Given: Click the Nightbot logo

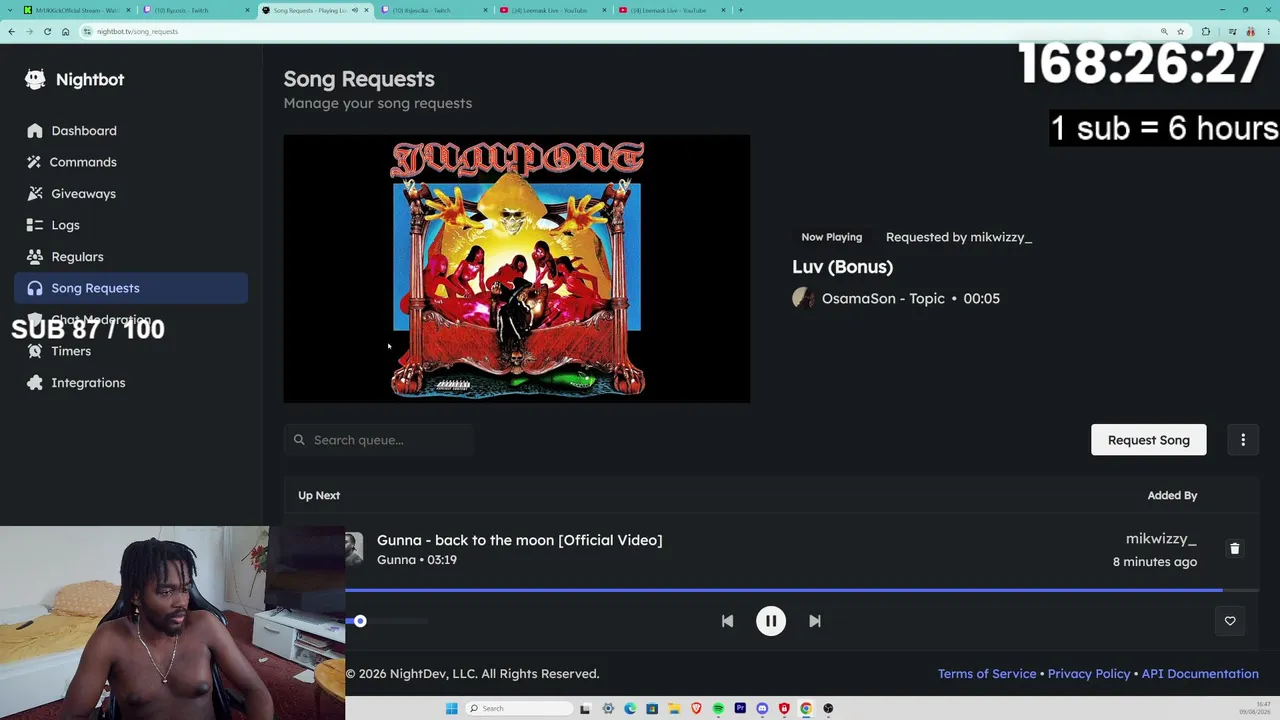Looking at the screenshot, I should tap(75, 80).
